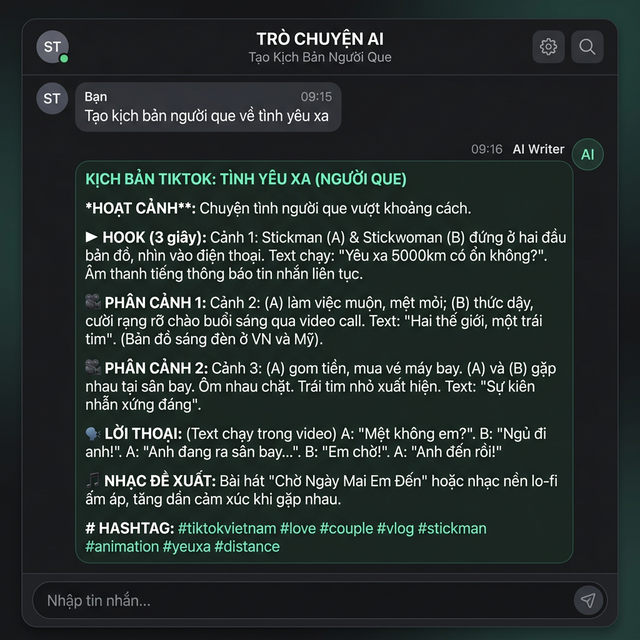
Task: Open the #tiktokvietnam hashtag
Action: [x=226, y=528]
